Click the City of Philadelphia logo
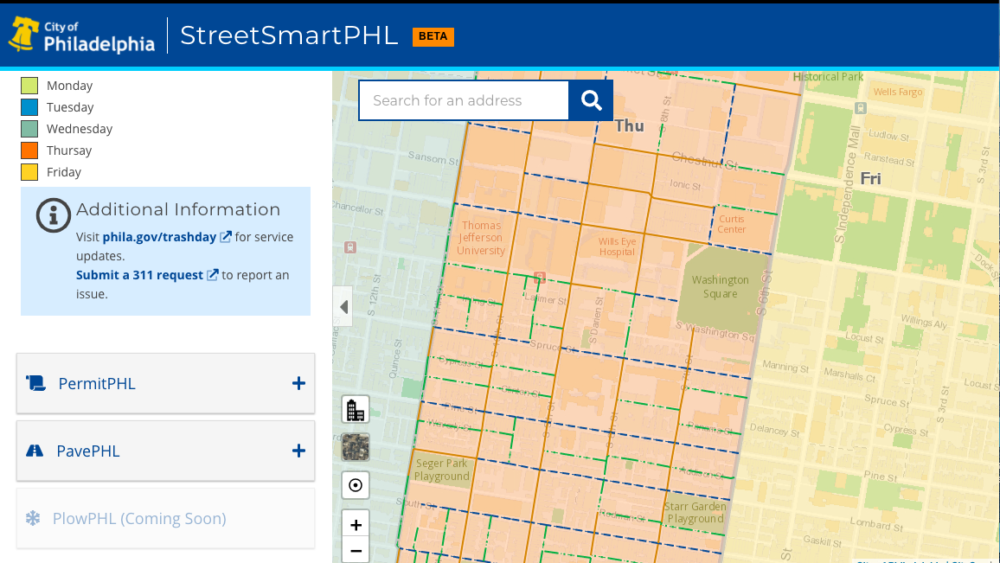The height and width of the screenshot is (563, 1000). [82, 36]
